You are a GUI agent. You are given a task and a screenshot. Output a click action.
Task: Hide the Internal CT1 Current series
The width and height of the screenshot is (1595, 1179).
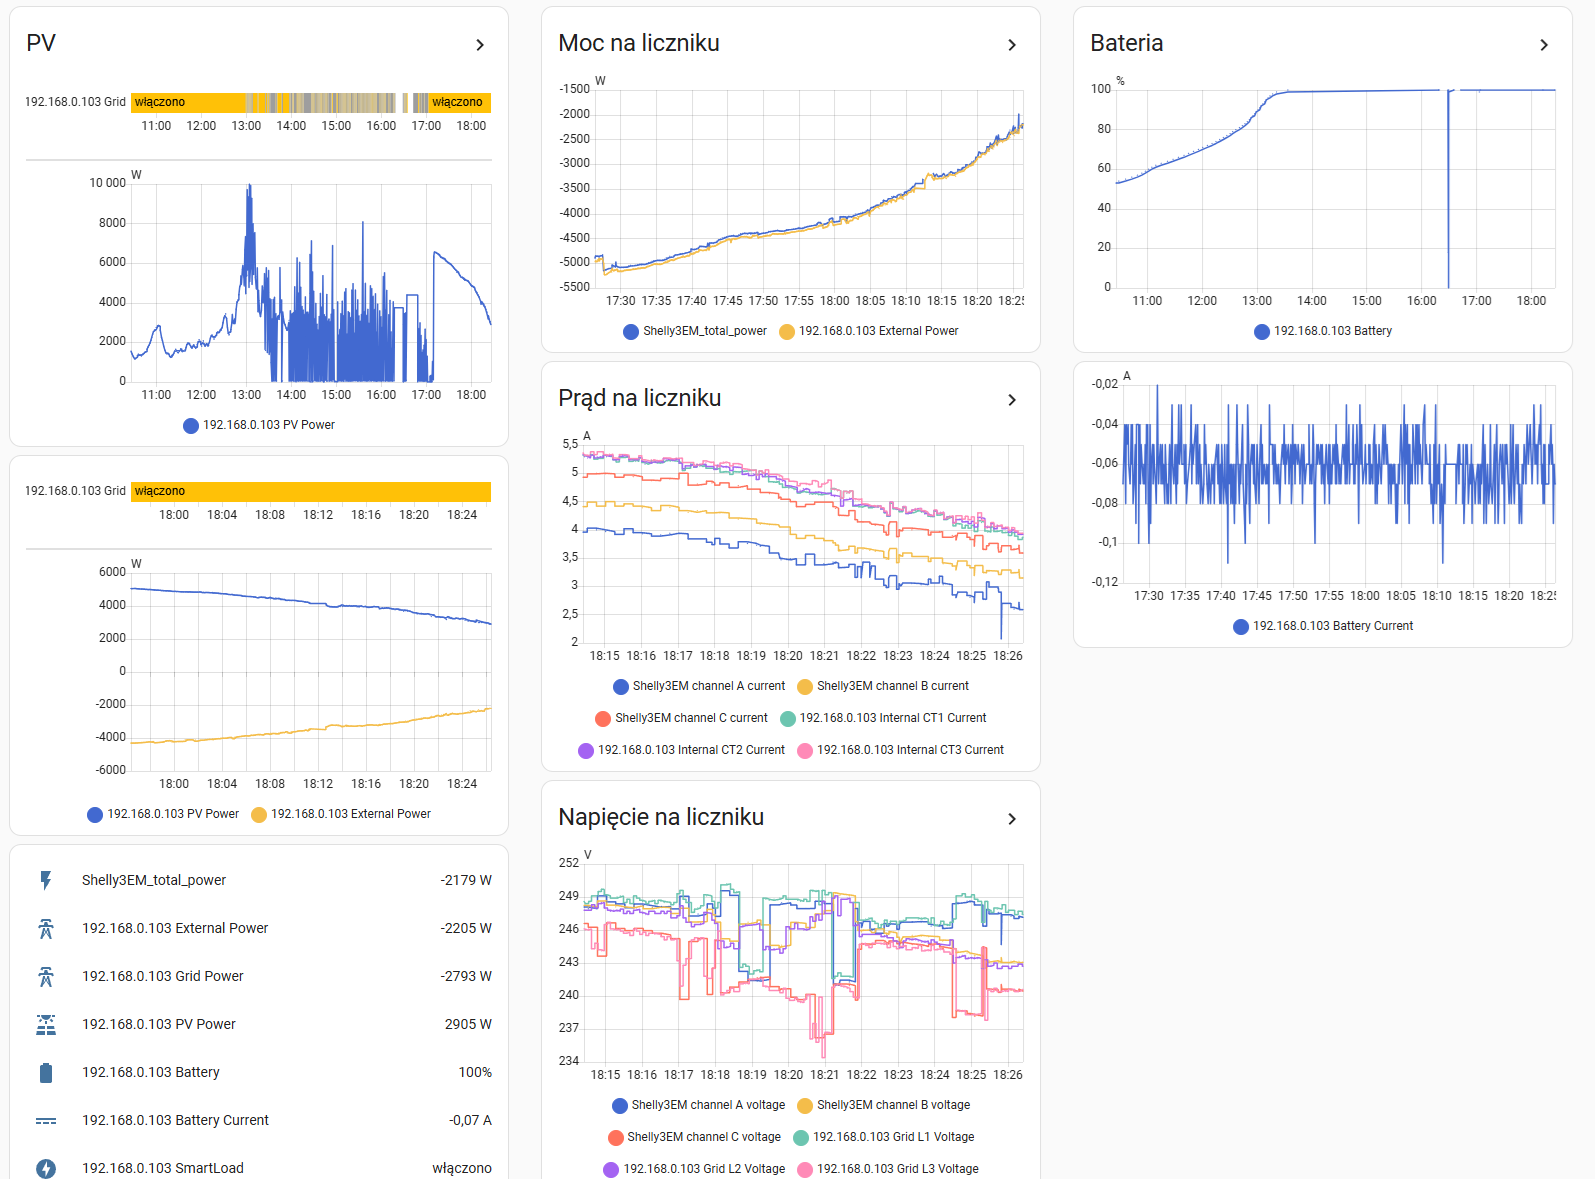coord(883,718)
